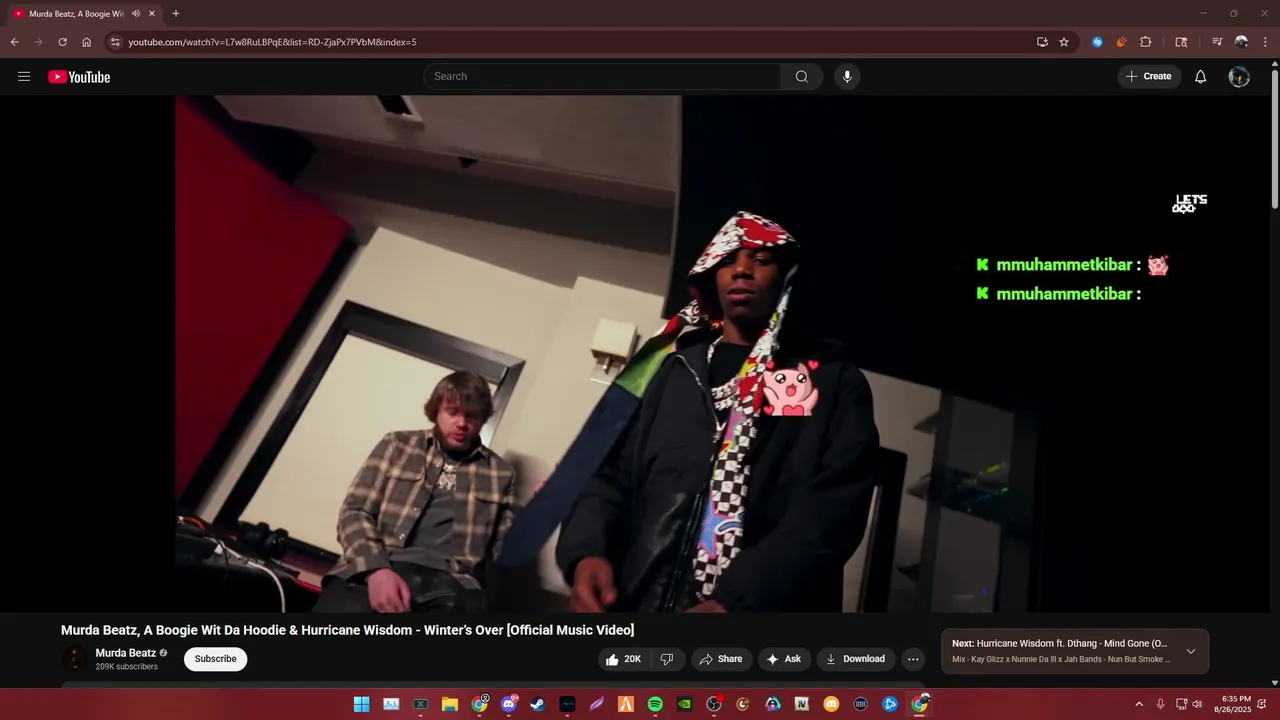
Task: Open File Explorer from taskbar
Action: (x=450, y=704)
